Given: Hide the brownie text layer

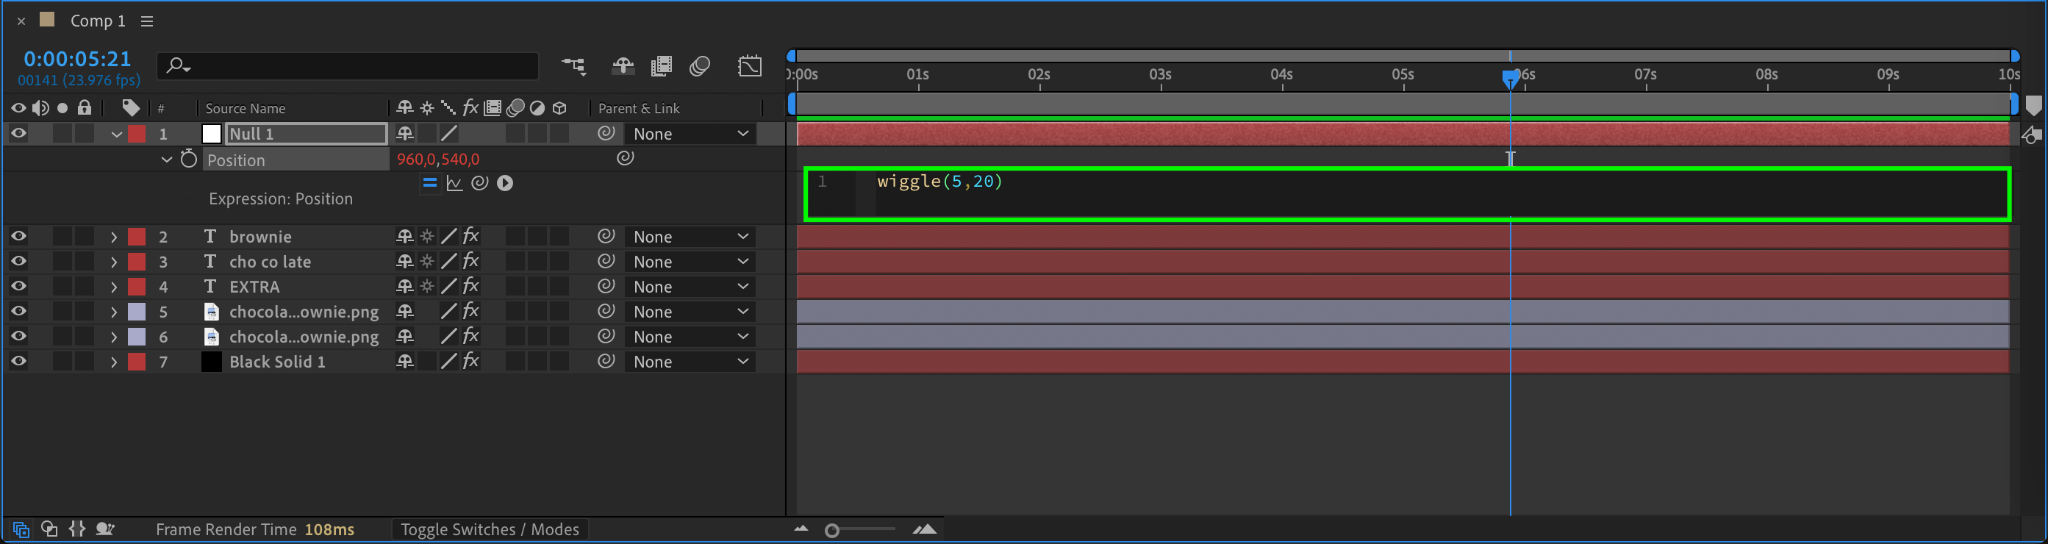Looking at the screenshot, I should (x=18, y=236).
